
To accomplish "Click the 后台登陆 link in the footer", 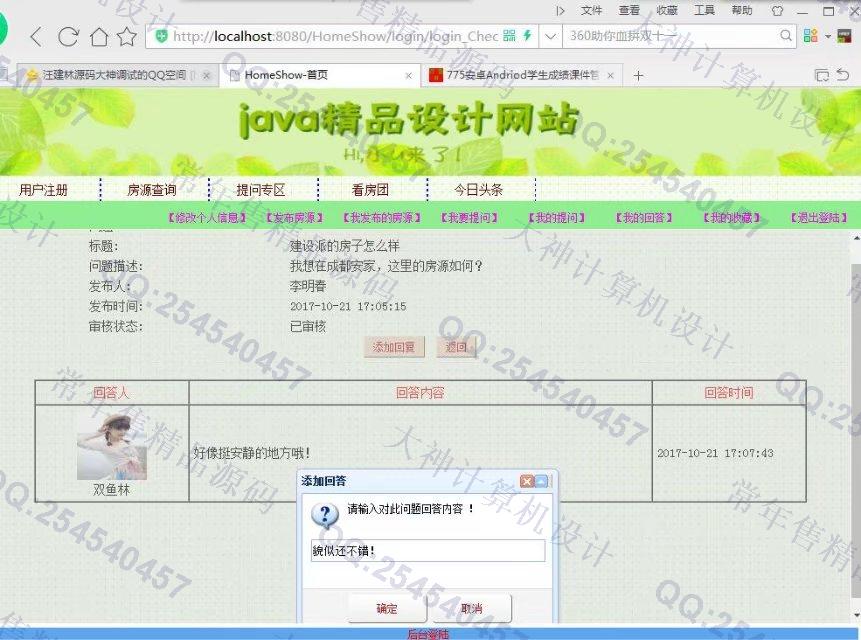I will pos(428,635).
